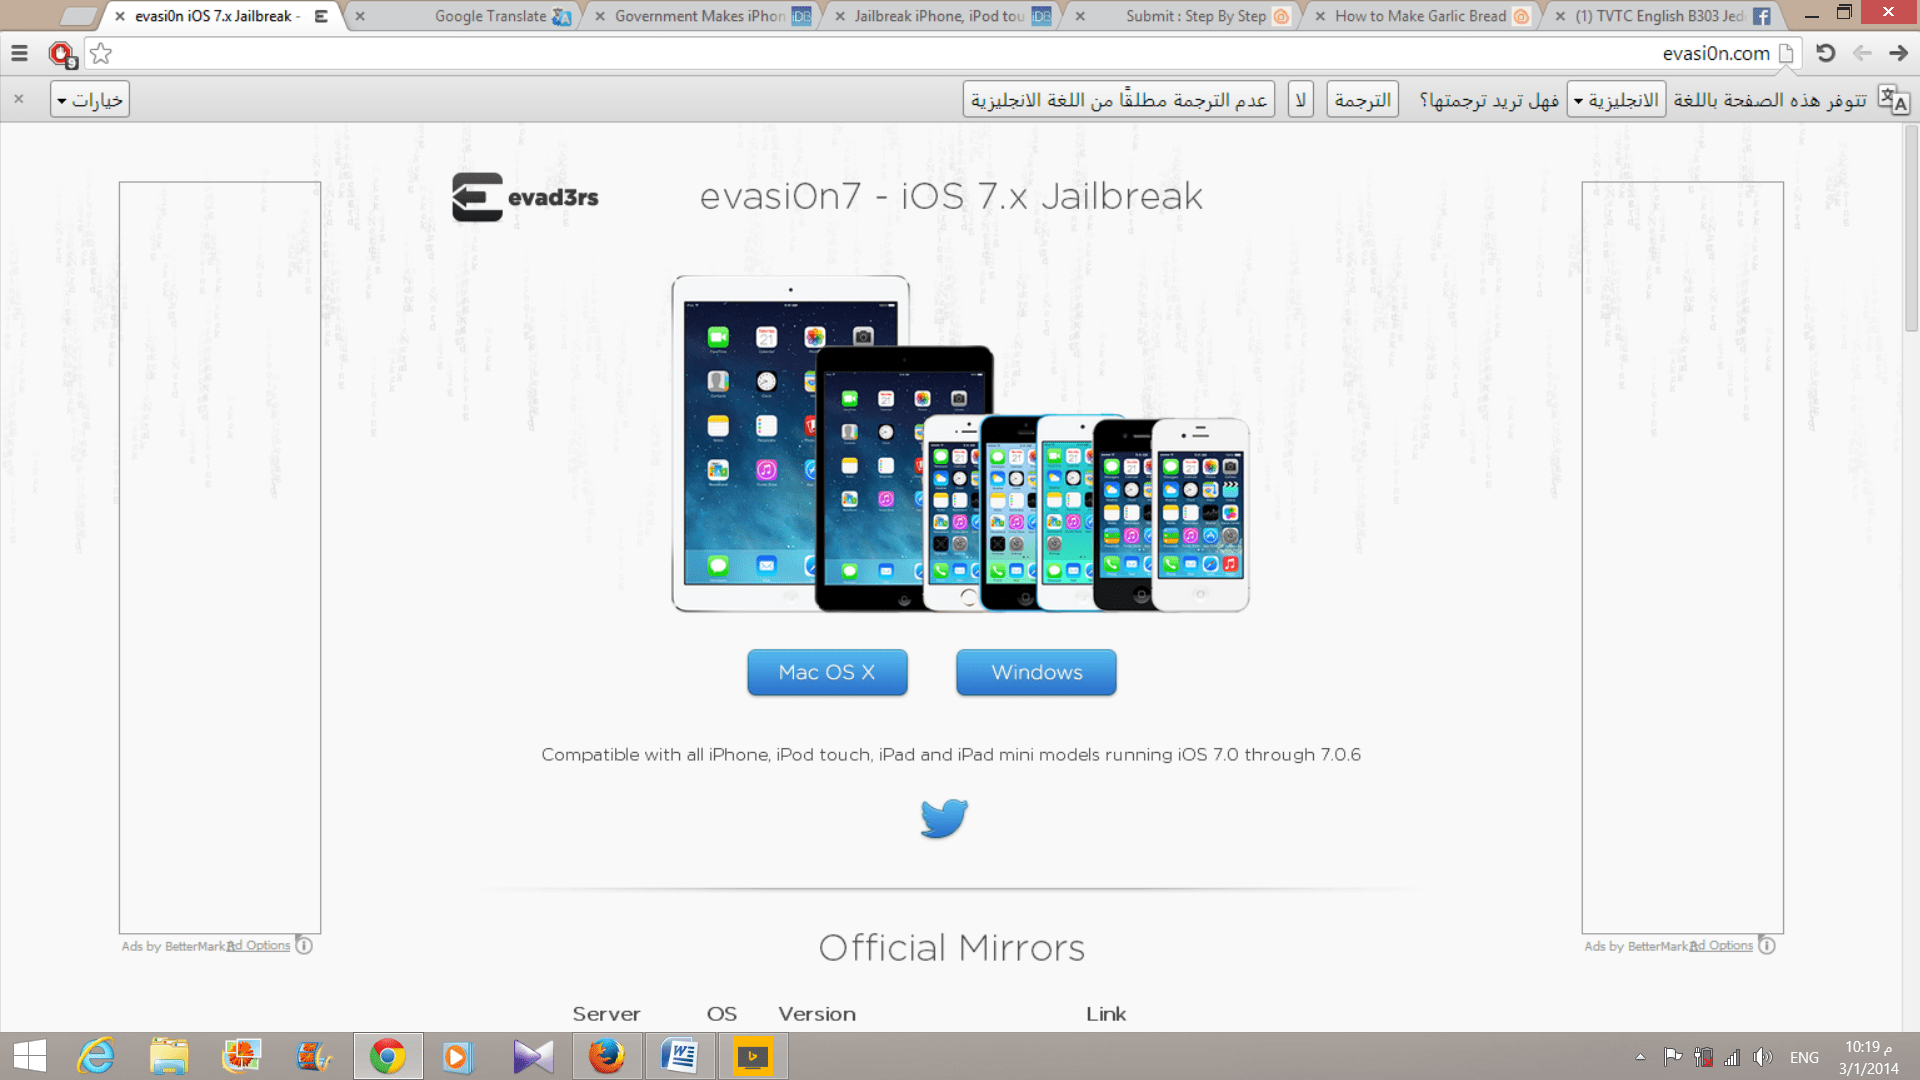The image size is (1920, 1080).
Task: Expand the الانجليزية language dropdown
Action: (x=1615, y=98)
